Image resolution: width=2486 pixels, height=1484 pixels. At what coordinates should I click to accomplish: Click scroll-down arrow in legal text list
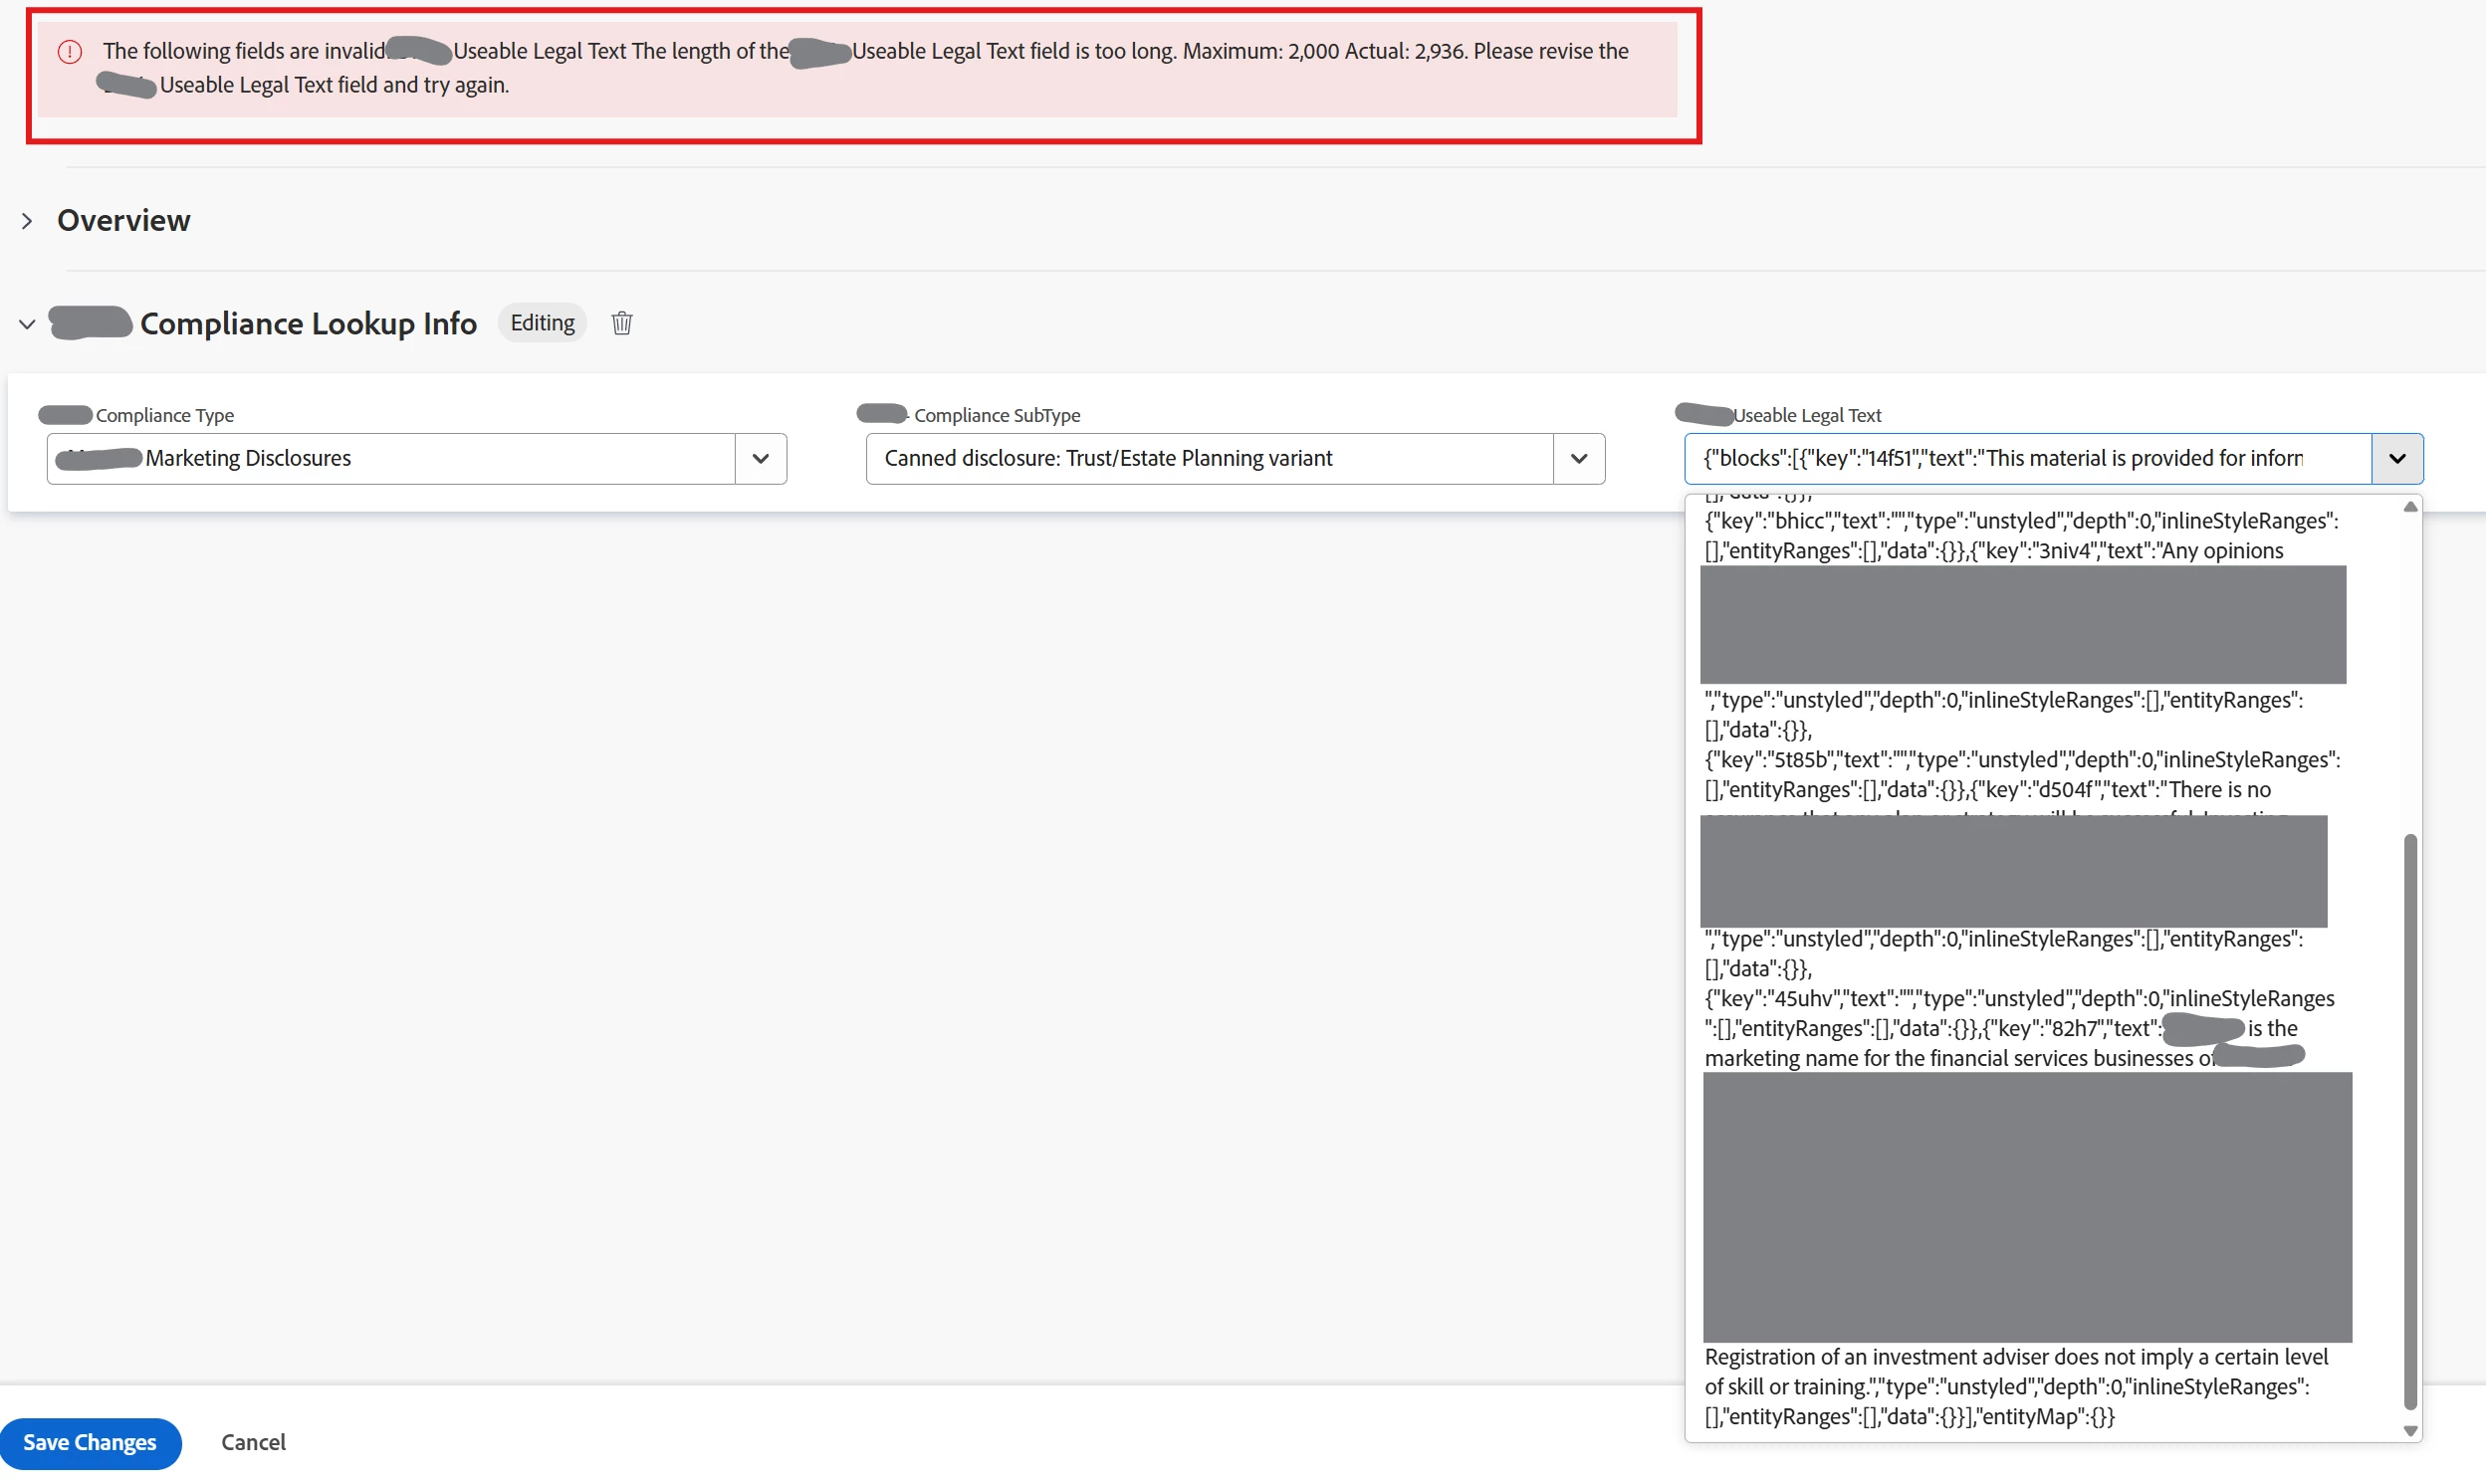[x=2410, y=1431]
